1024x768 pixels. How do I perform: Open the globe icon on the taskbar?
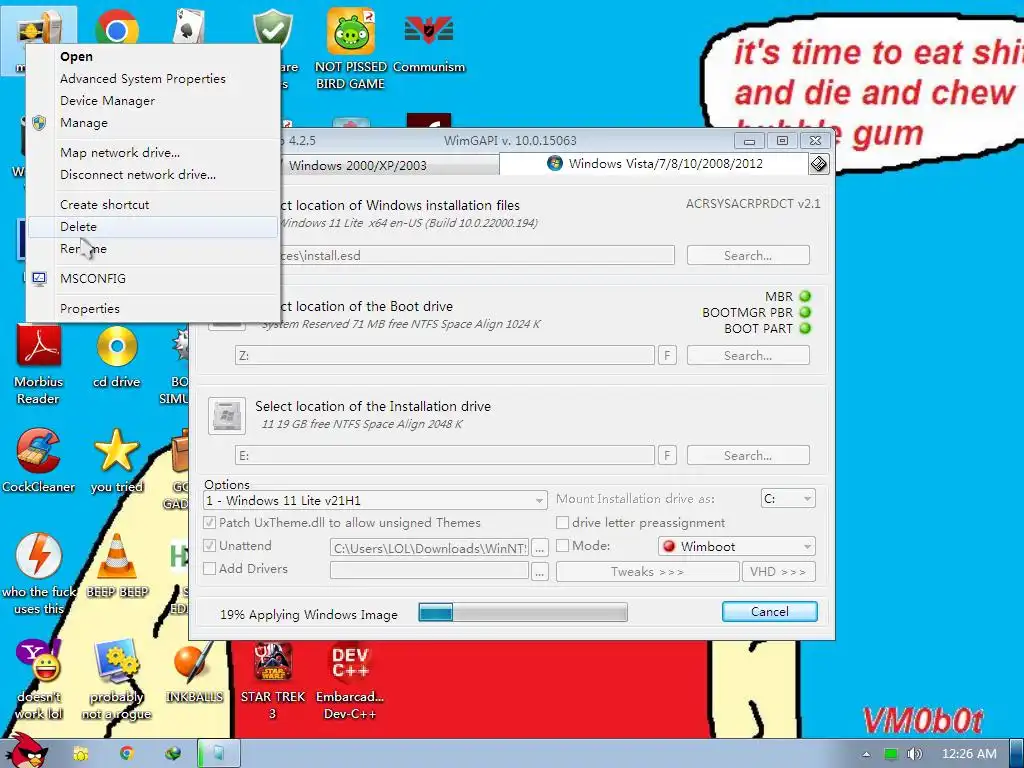(173, 754)
